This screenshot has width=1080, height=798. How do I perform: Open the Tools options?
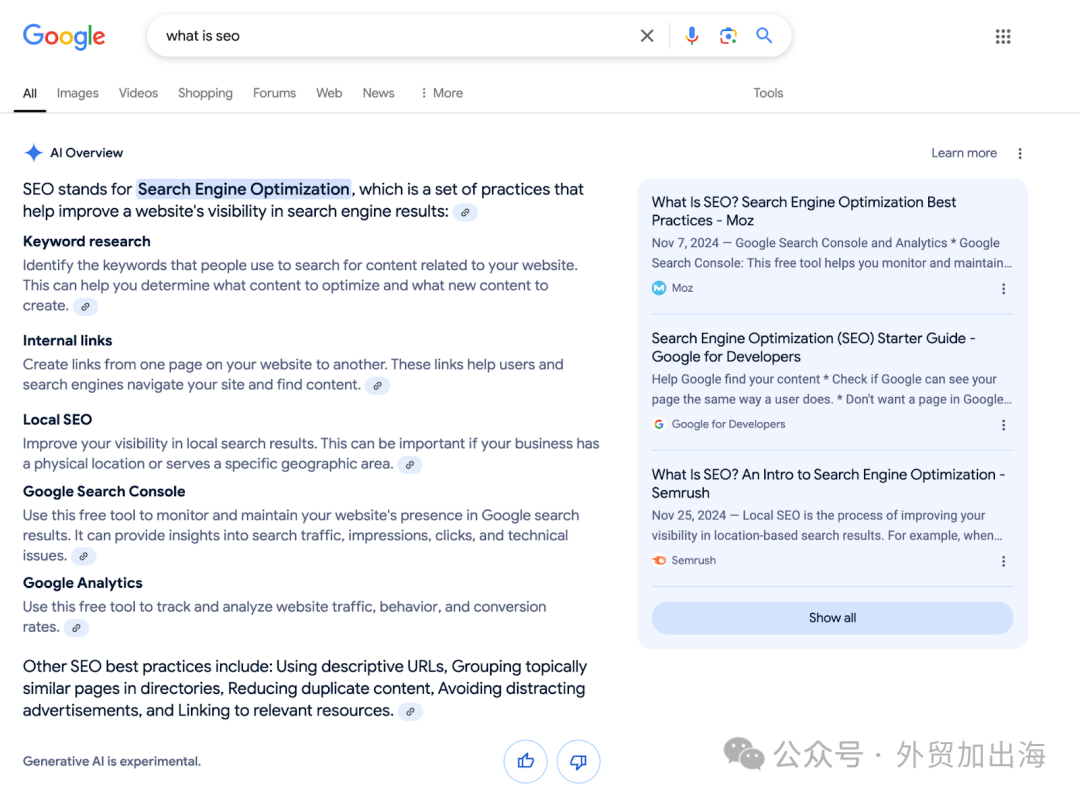coord(768,93)
